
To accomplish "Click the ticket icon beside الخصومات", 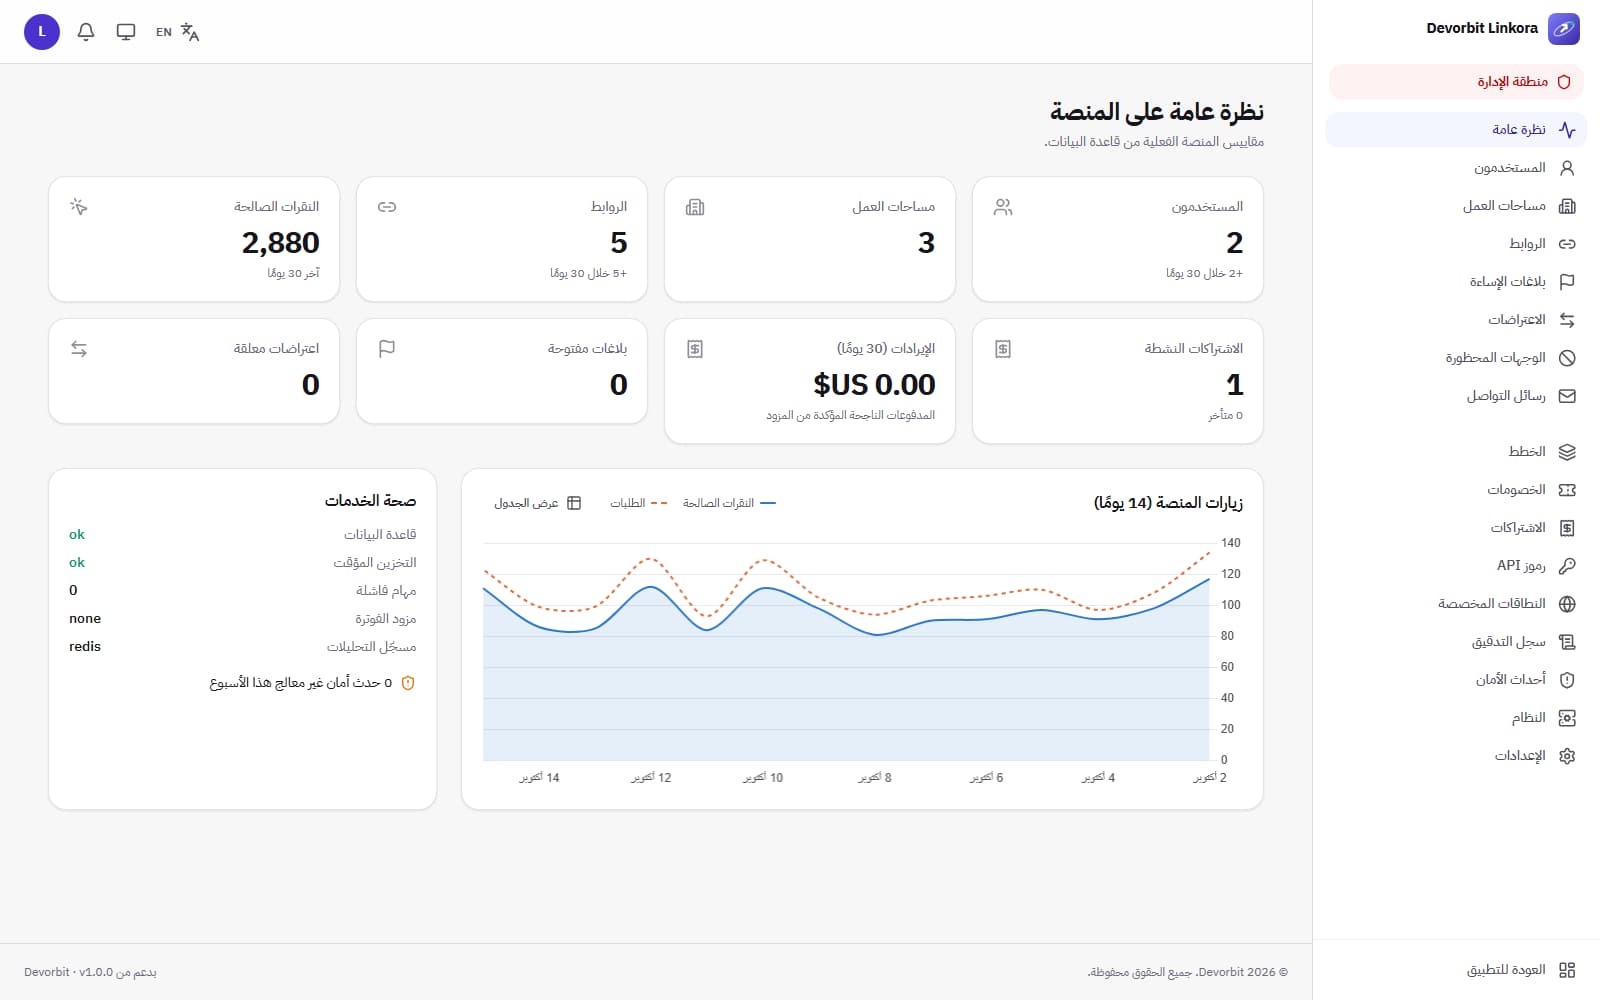I will click(1567, 490).
